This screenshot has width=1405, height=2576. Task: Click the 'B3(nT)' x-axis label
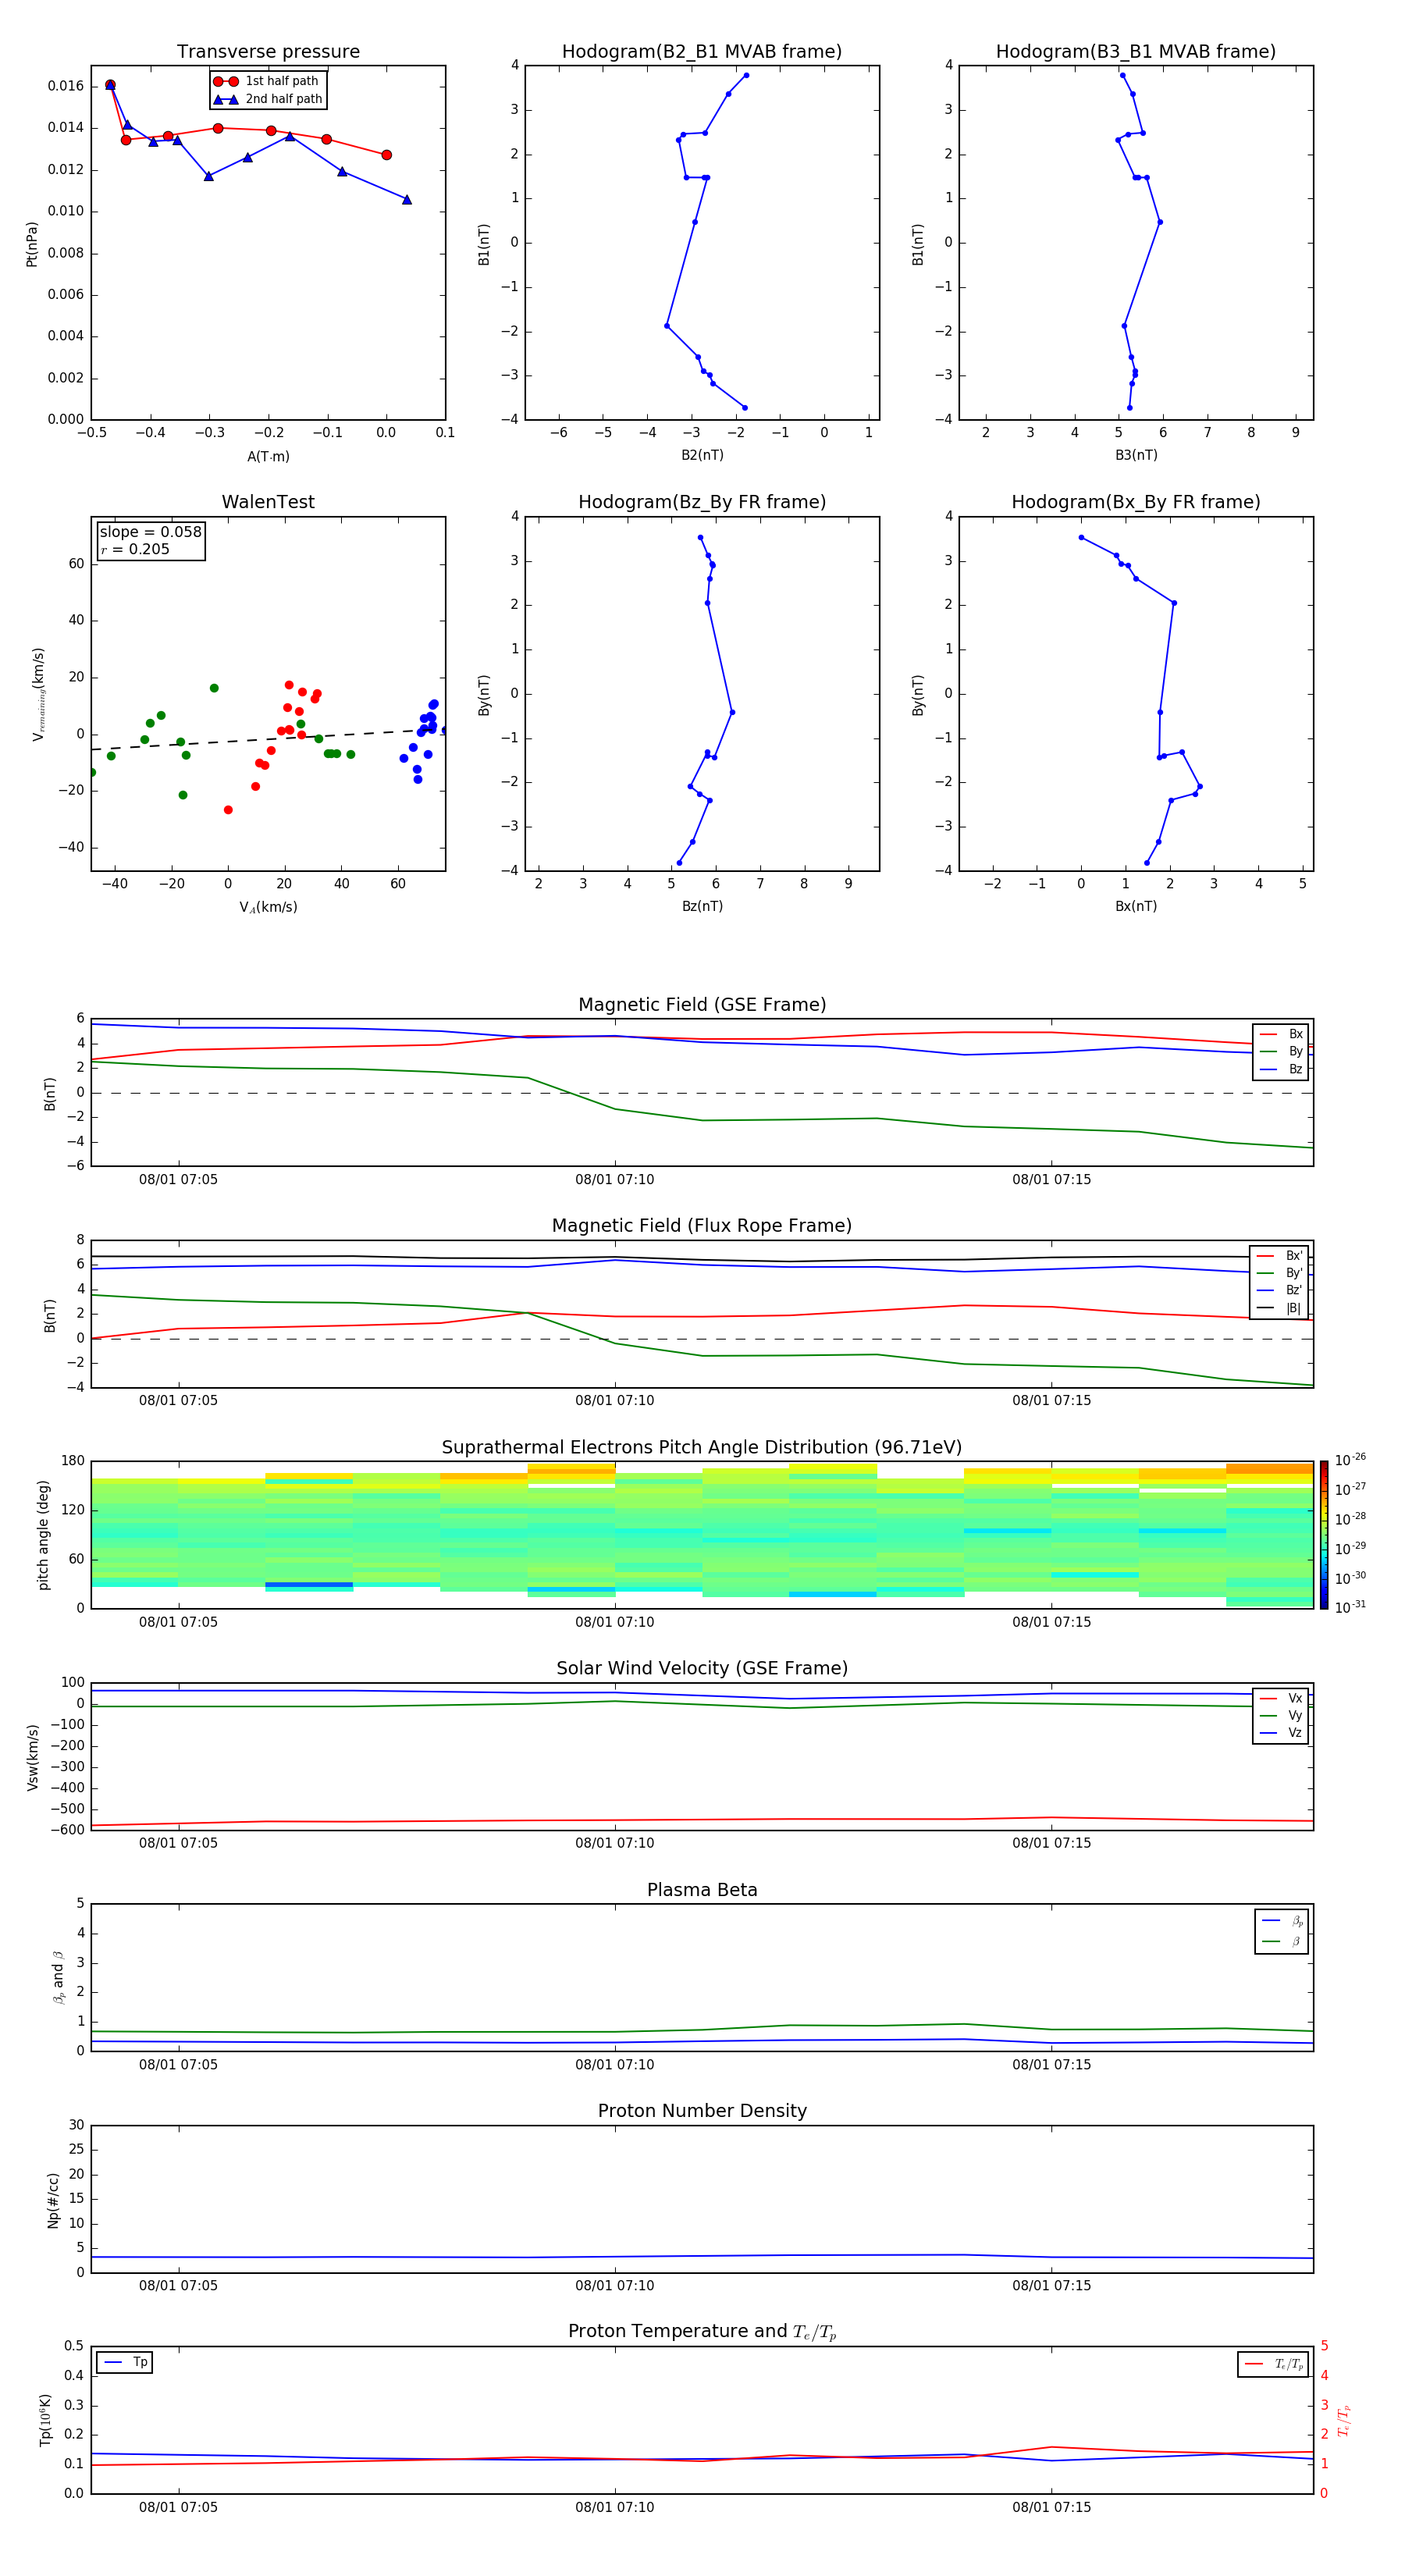[1136, 455]
